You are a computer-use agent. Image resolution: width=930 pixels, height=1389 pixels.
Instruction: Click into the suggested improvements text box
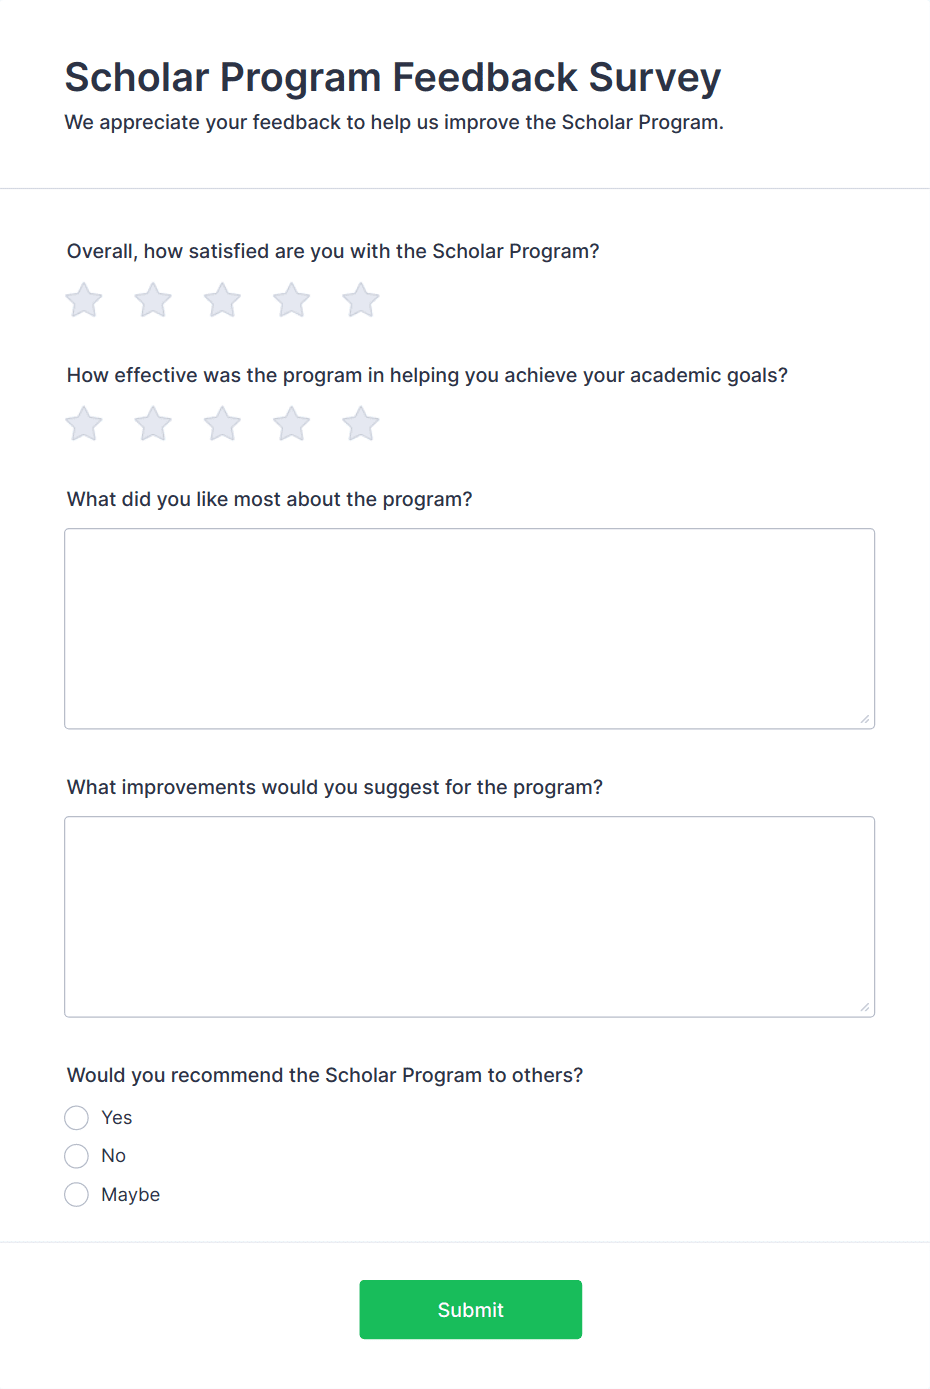pos(469,916)
